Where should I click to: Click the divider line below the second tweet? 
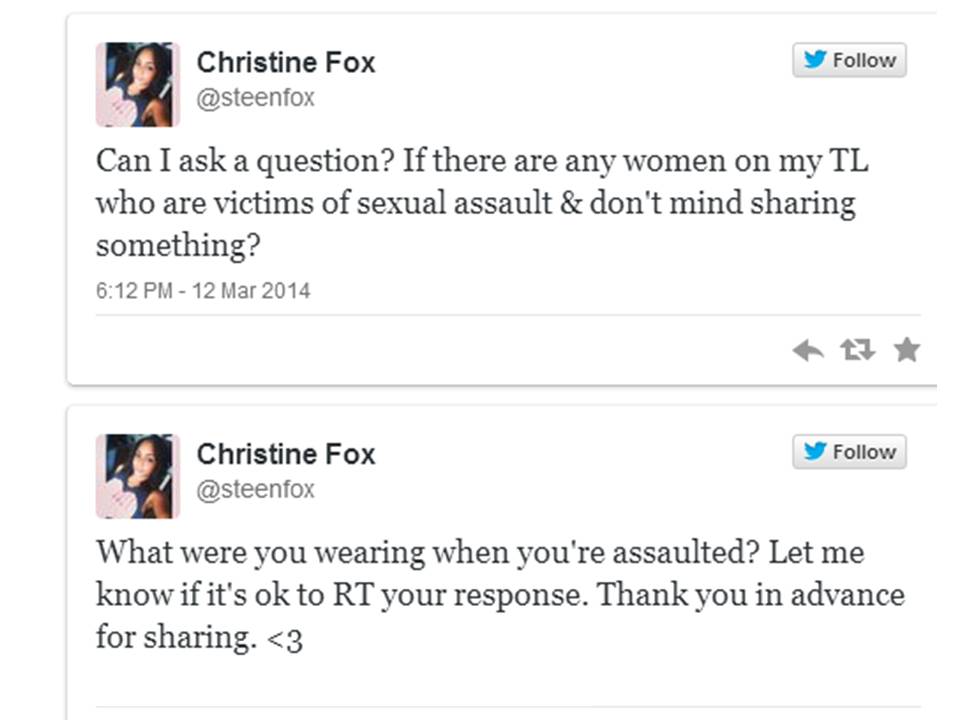(x=500, y=708)
